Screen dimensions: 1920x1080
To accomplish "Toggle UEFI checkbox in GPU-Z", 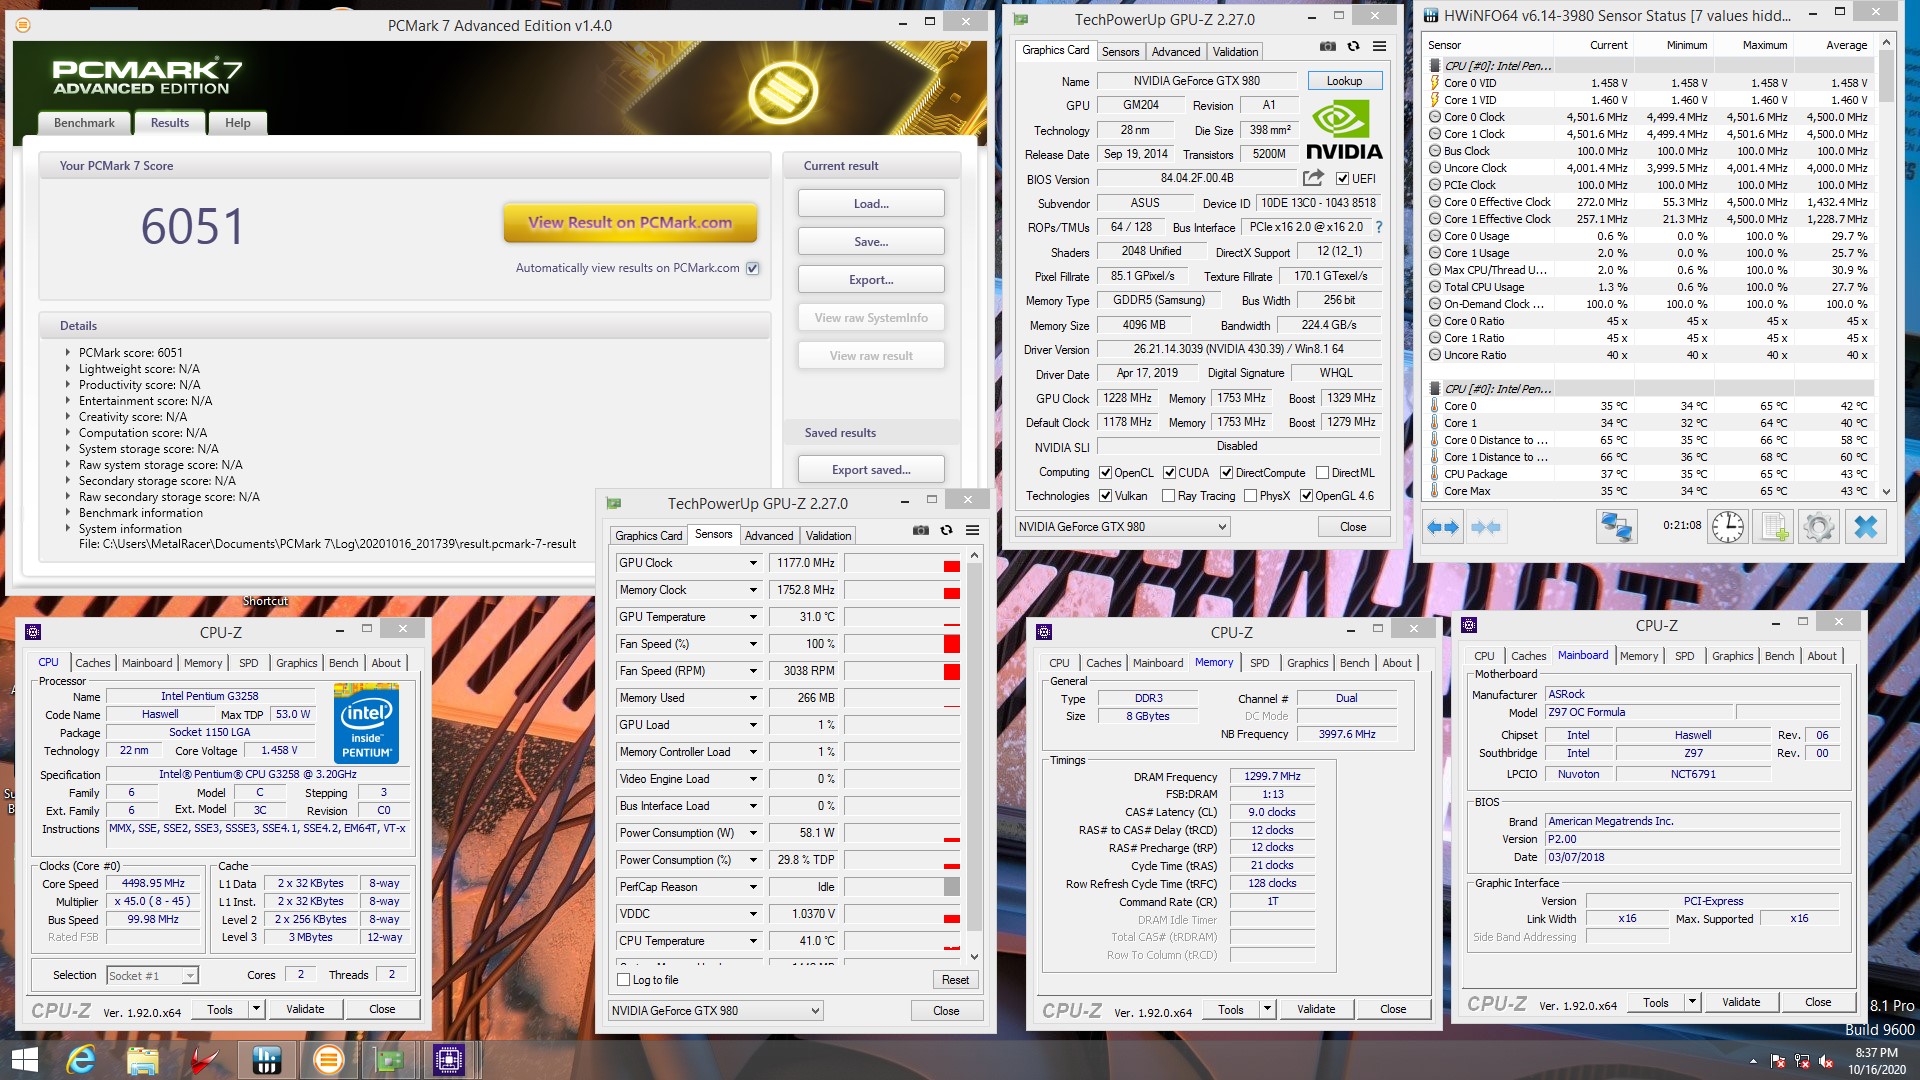I will (x=1342, y=179).
